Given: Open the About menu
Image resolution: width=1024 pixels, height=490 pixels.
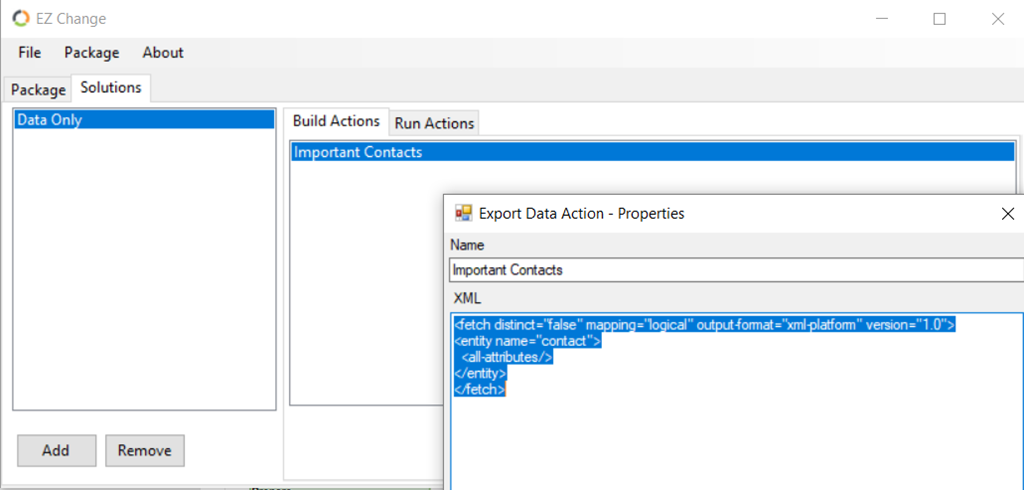Looking at the screenshot, I should point(163,52).
